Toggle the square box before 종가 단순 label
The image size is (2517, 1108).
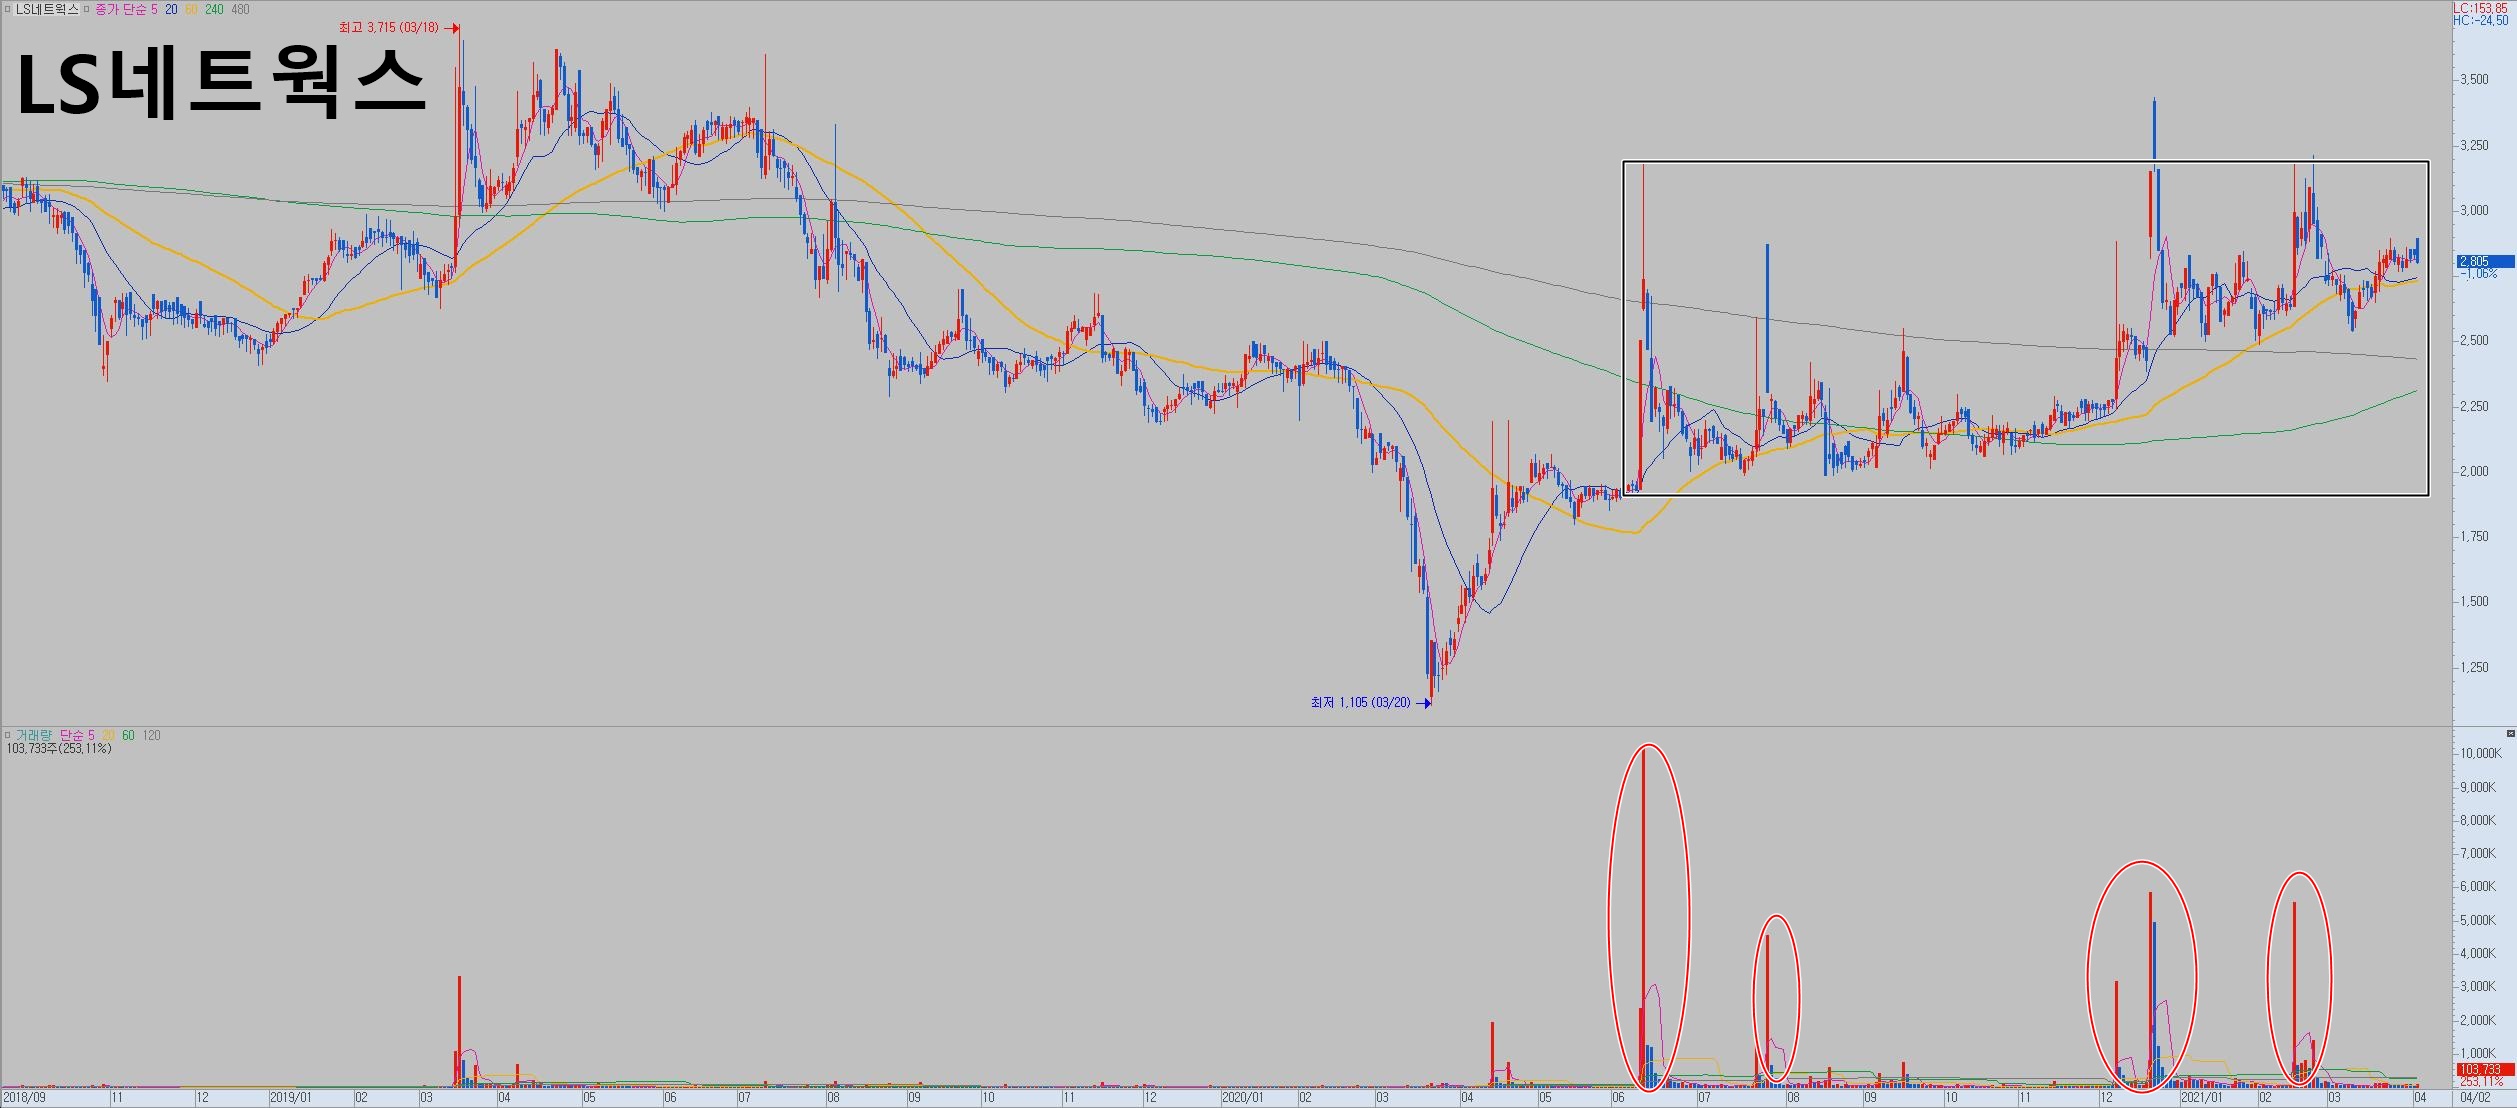click(x=89, y=10)
